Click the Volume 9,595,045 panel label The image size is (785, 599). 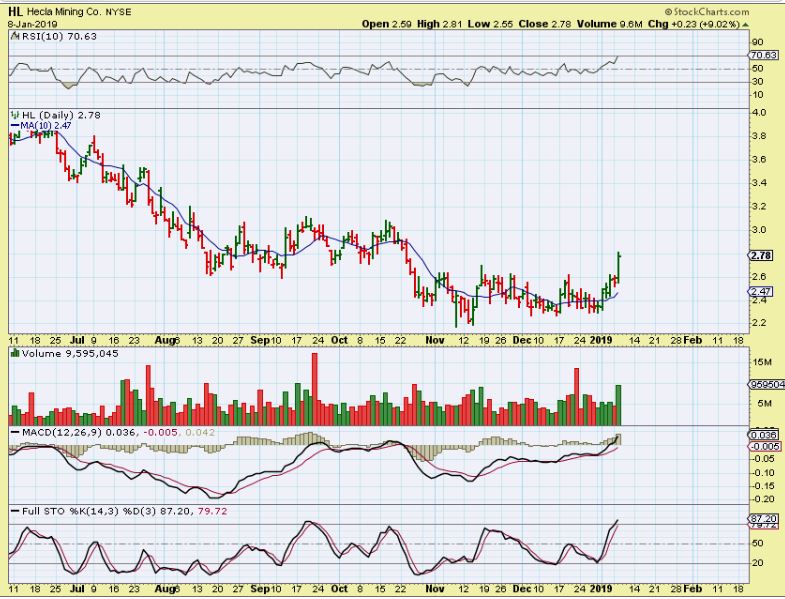(x=70, y=354)
